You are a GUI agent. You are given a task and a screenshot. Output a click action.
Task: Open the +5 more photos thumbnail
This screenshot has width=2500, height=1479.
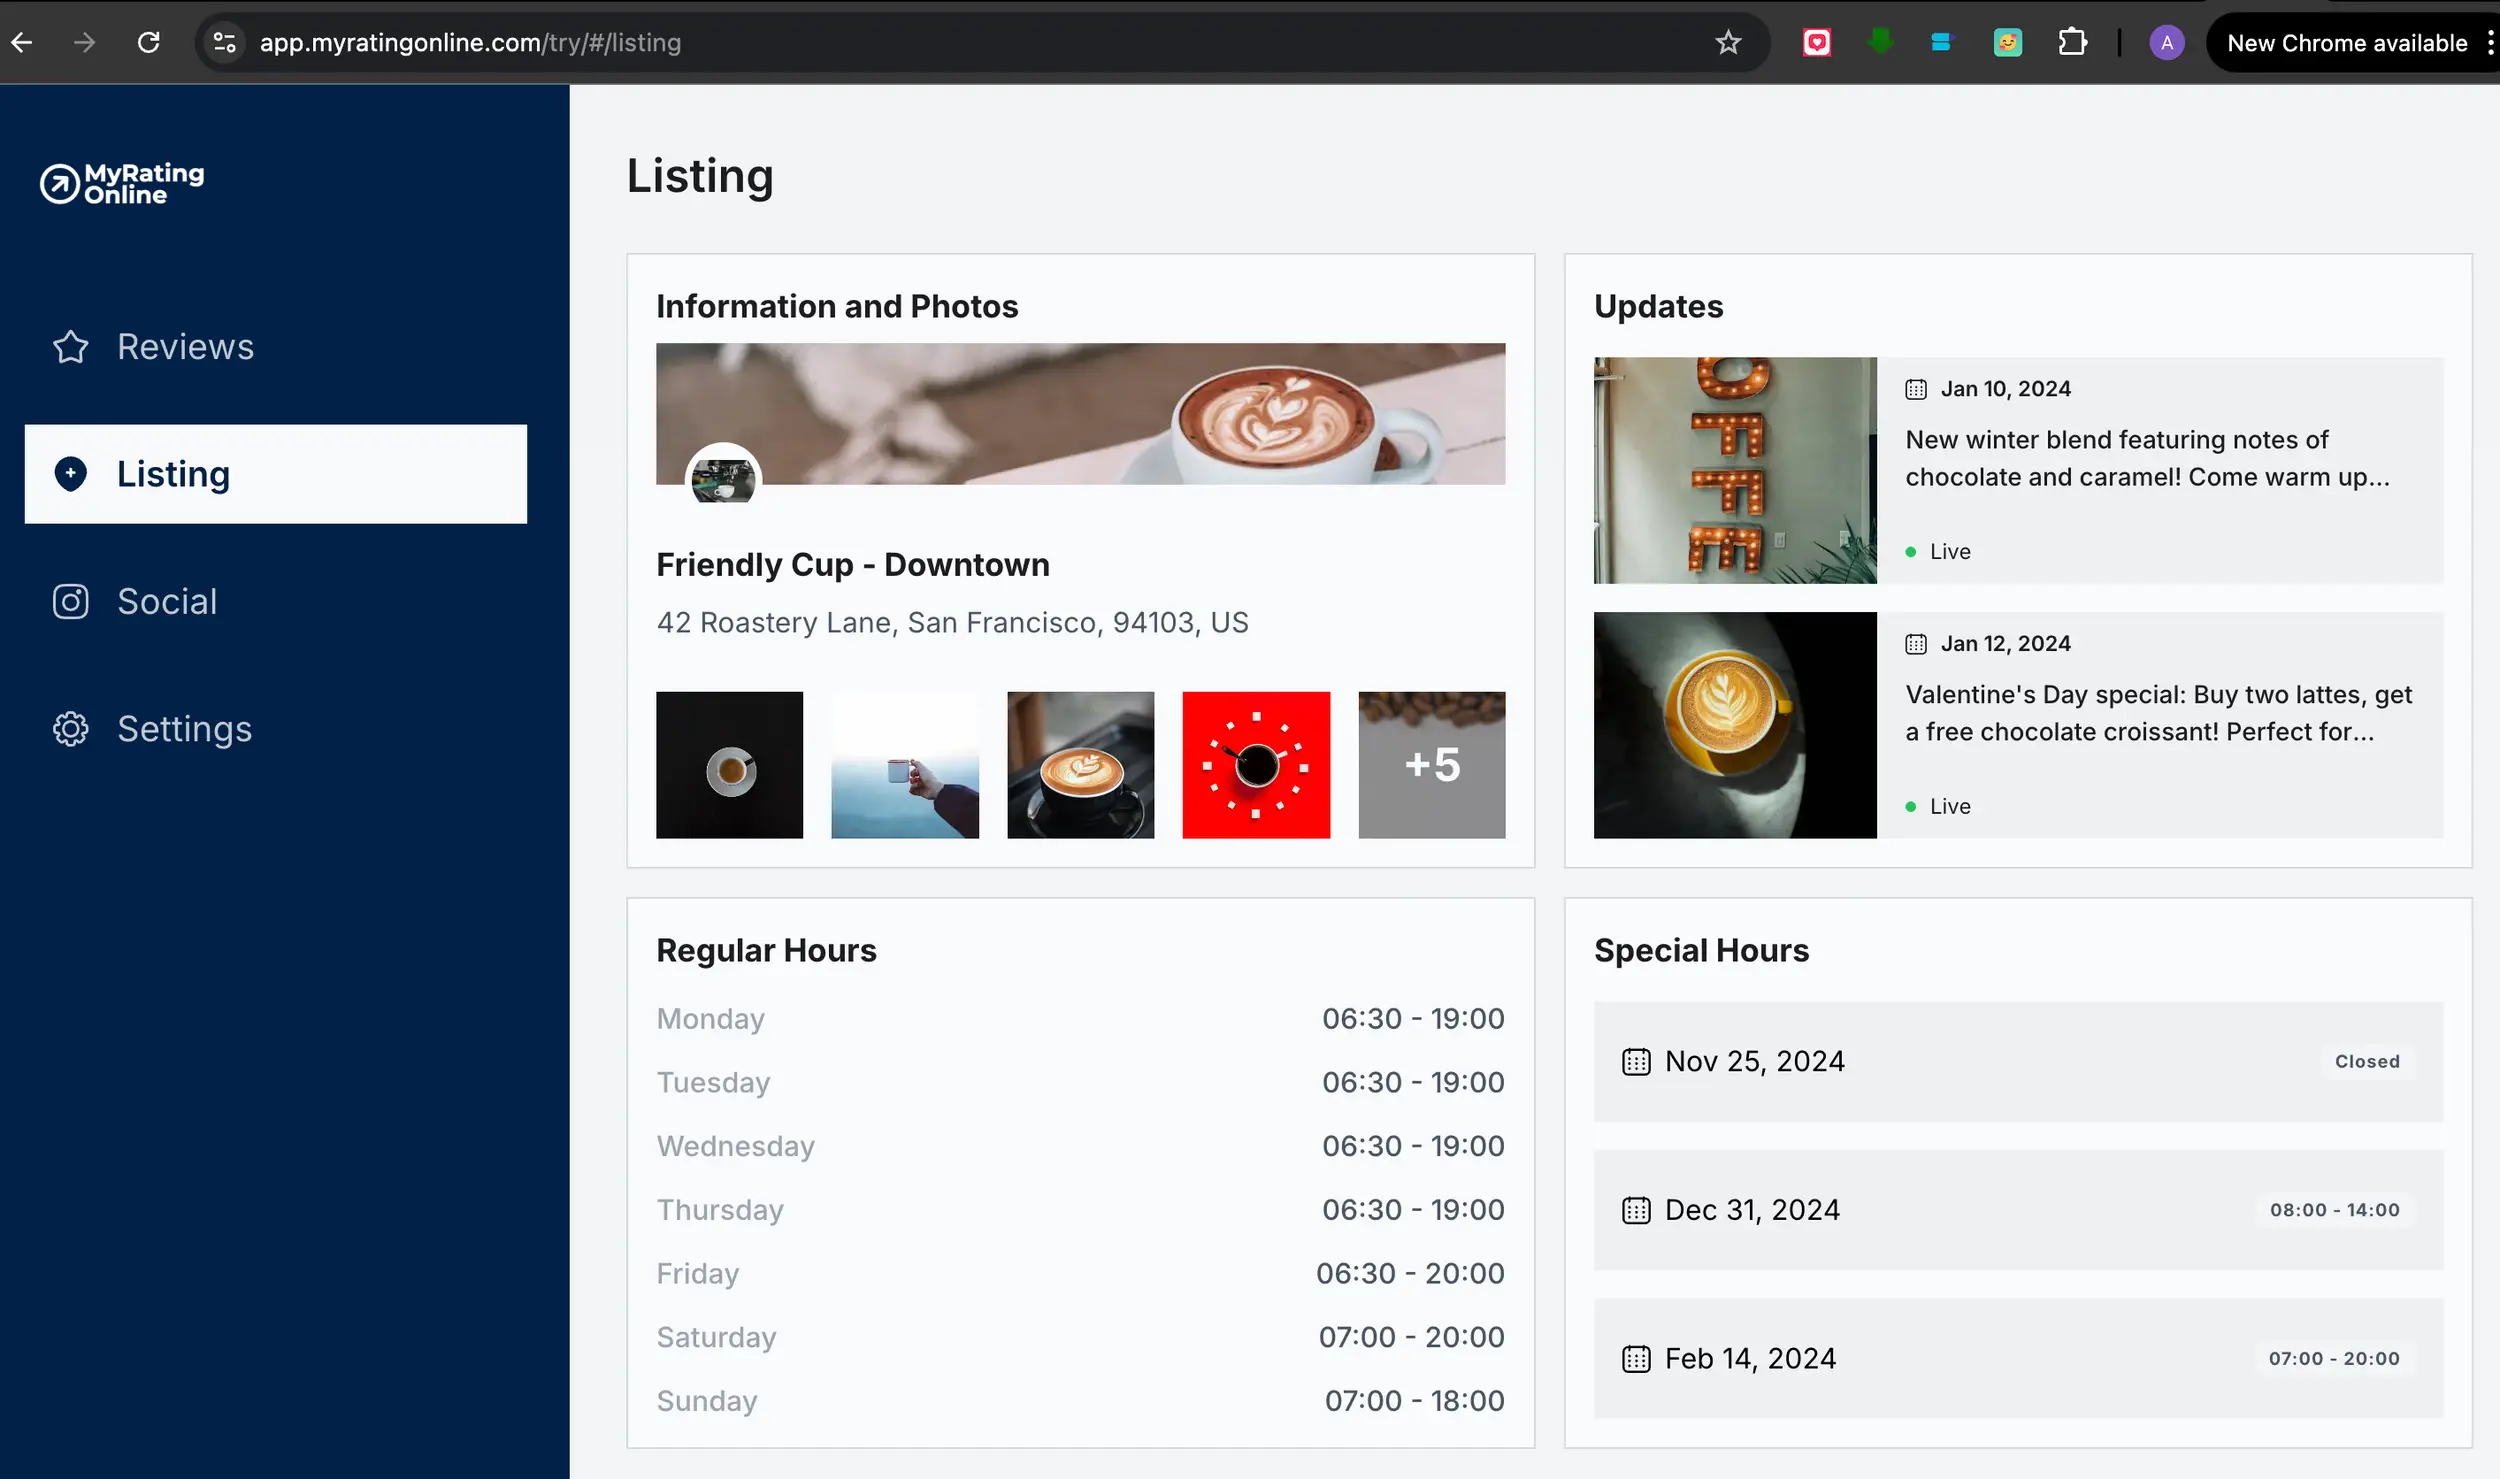1431,765
